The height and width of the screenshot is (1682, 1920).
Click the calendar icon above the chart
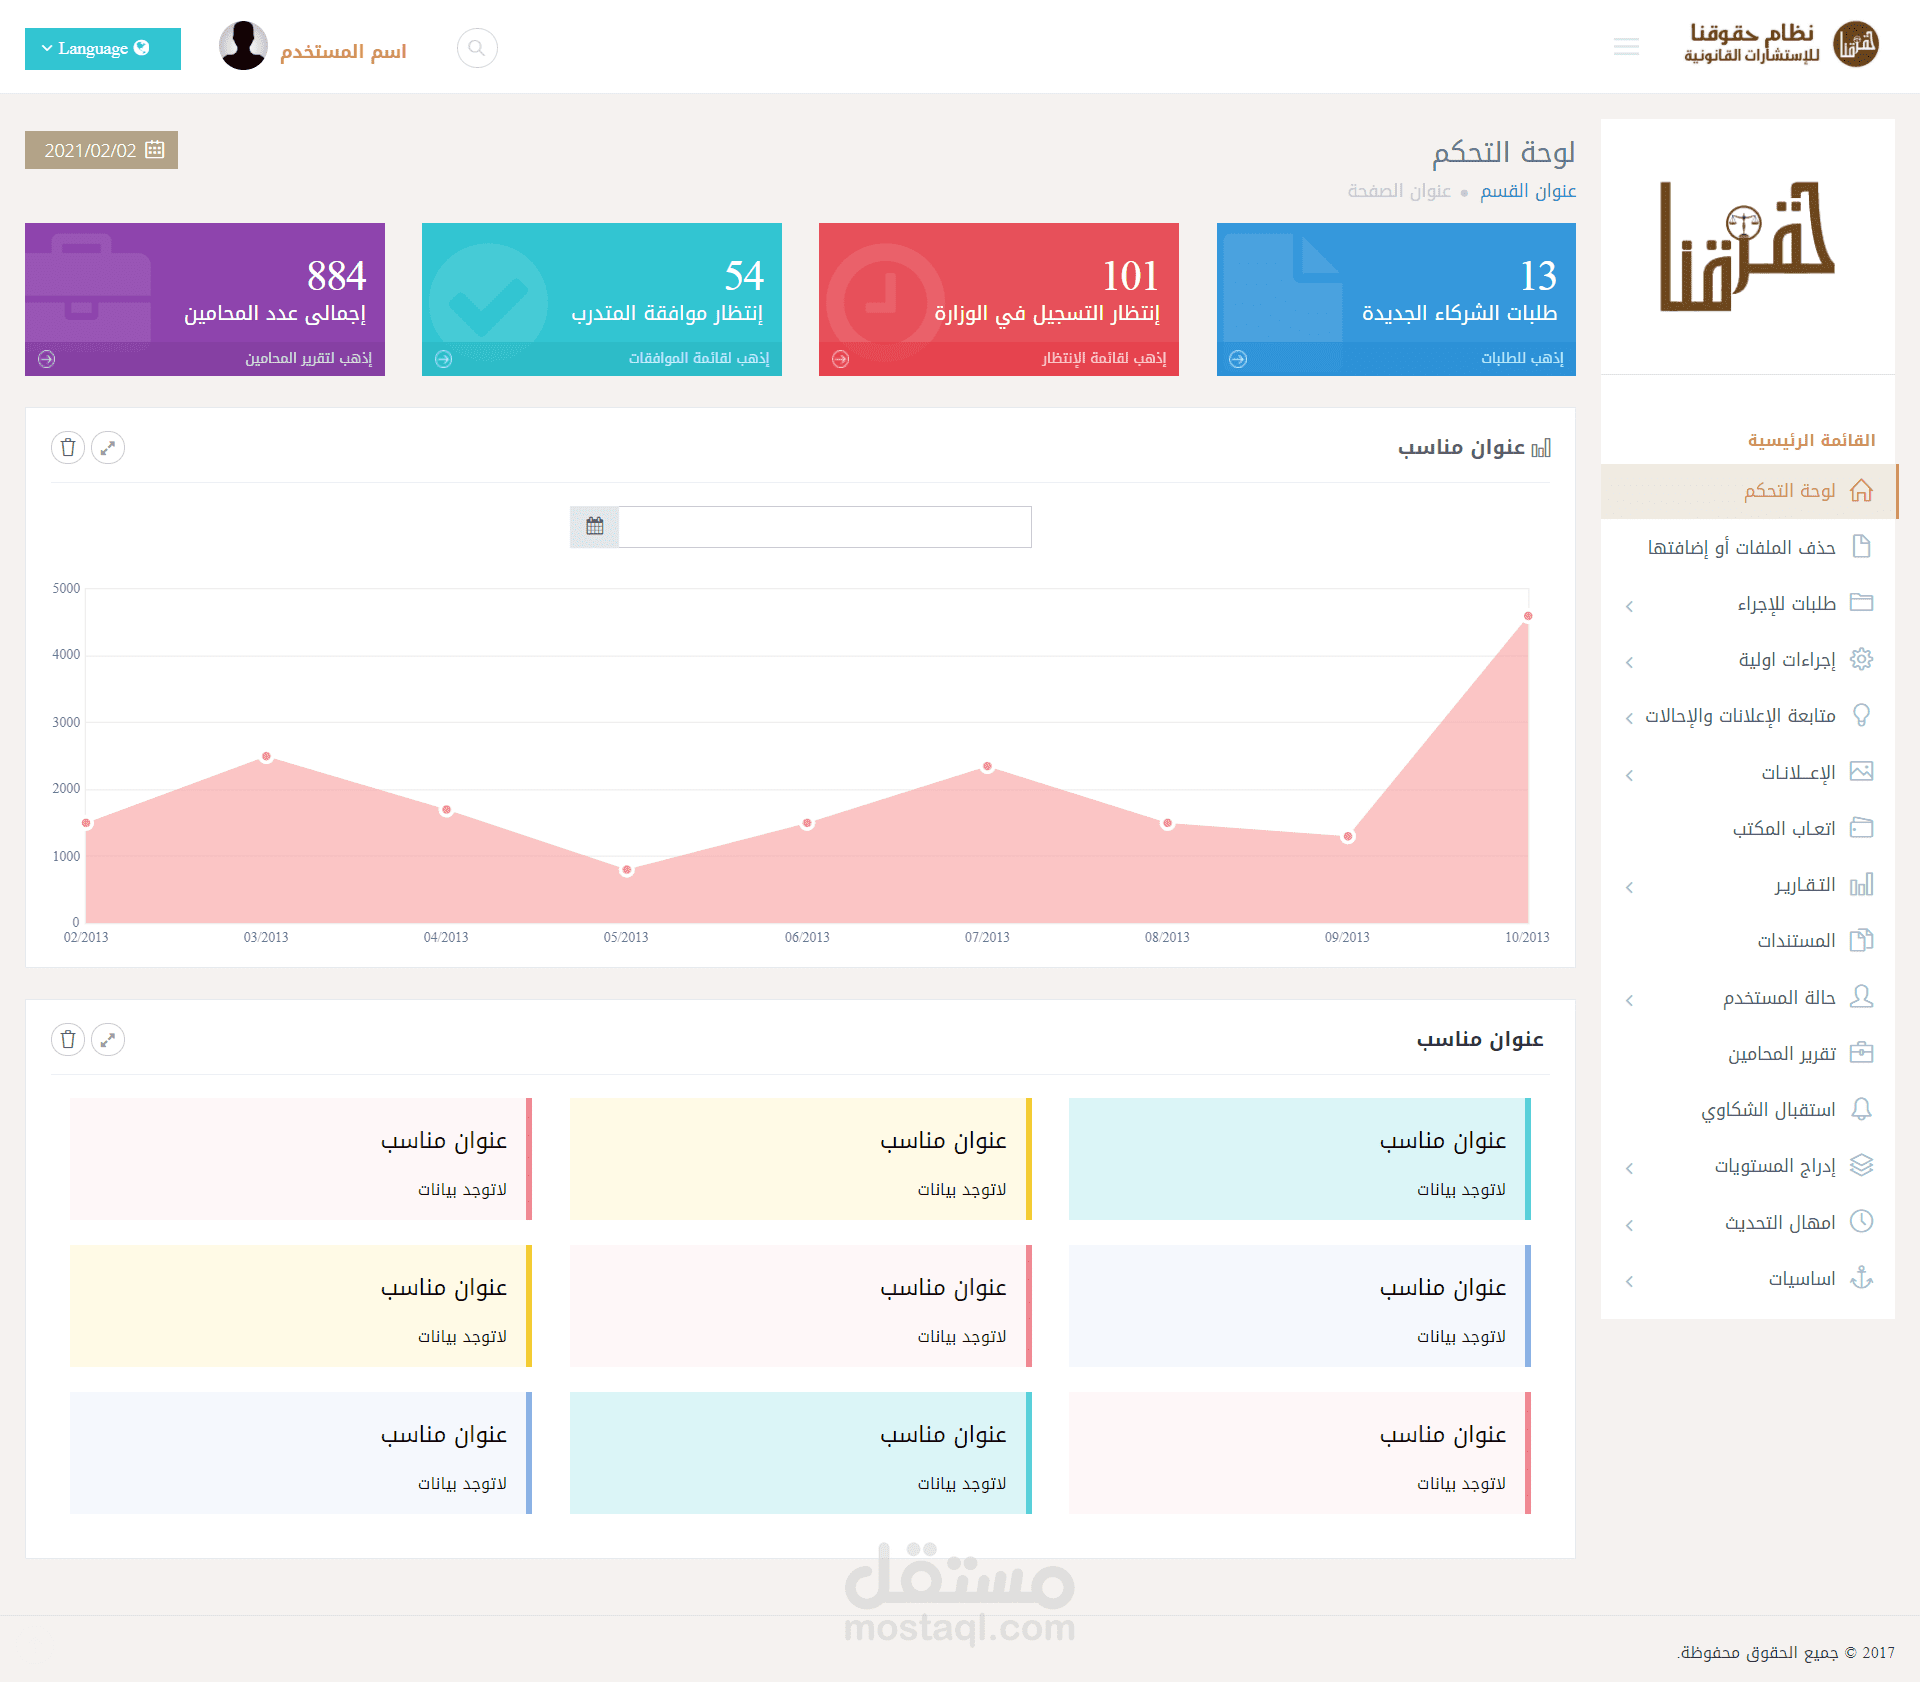point(594,525)
